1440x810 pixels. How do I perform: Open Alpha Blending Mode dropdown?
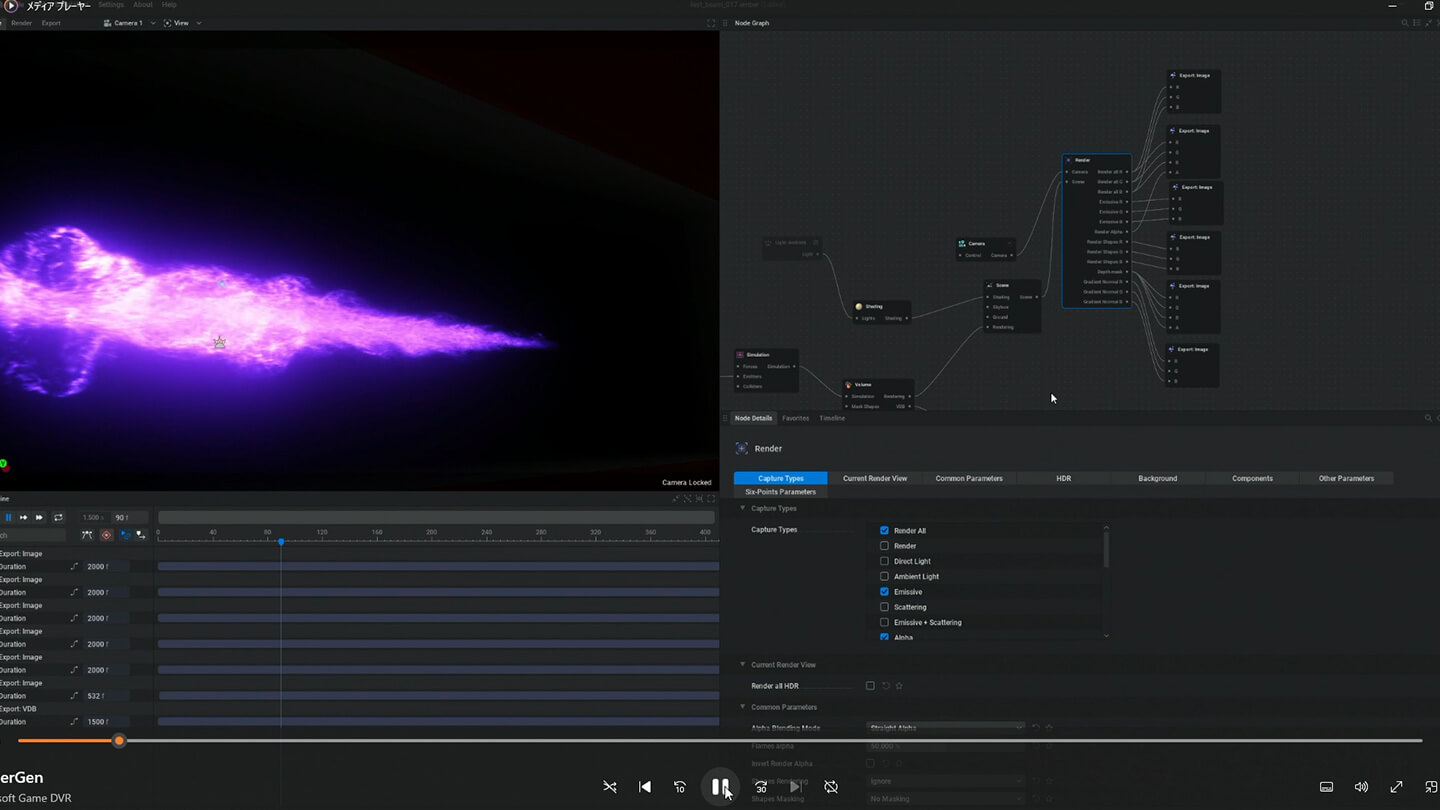(945, 728)
